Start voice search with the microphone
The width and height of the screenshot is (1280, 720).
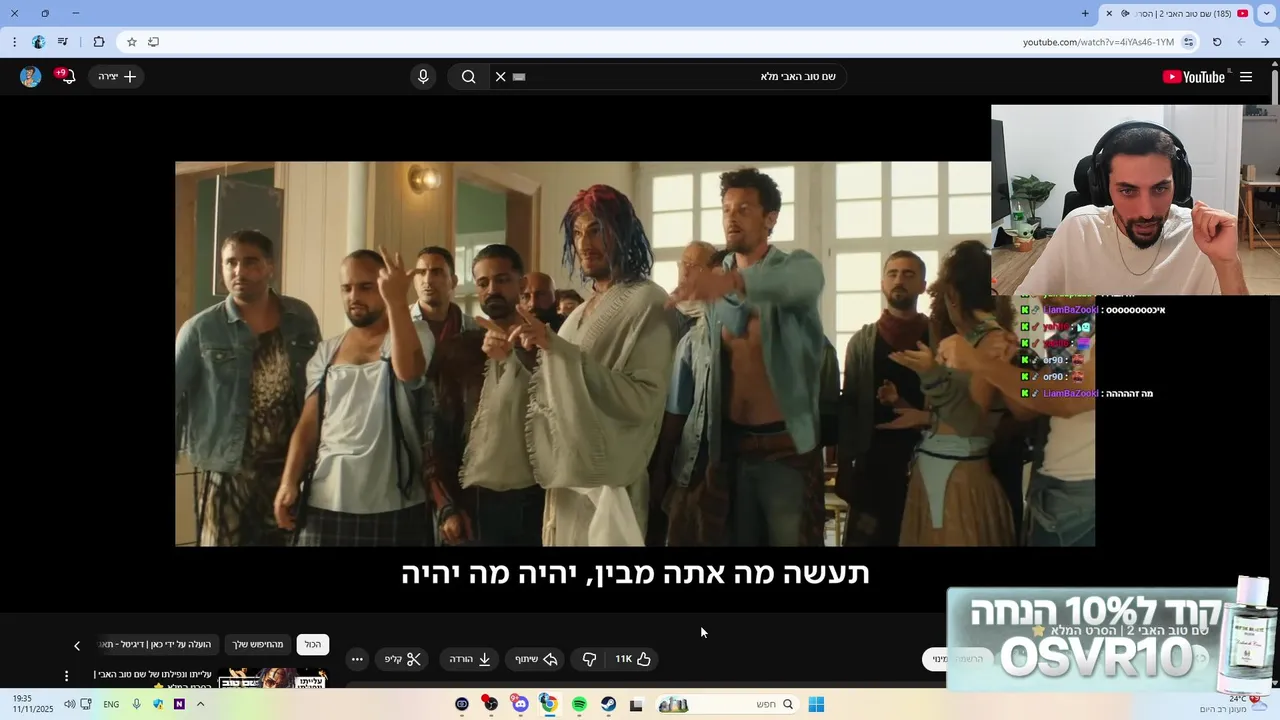click(x=423, y=77)
